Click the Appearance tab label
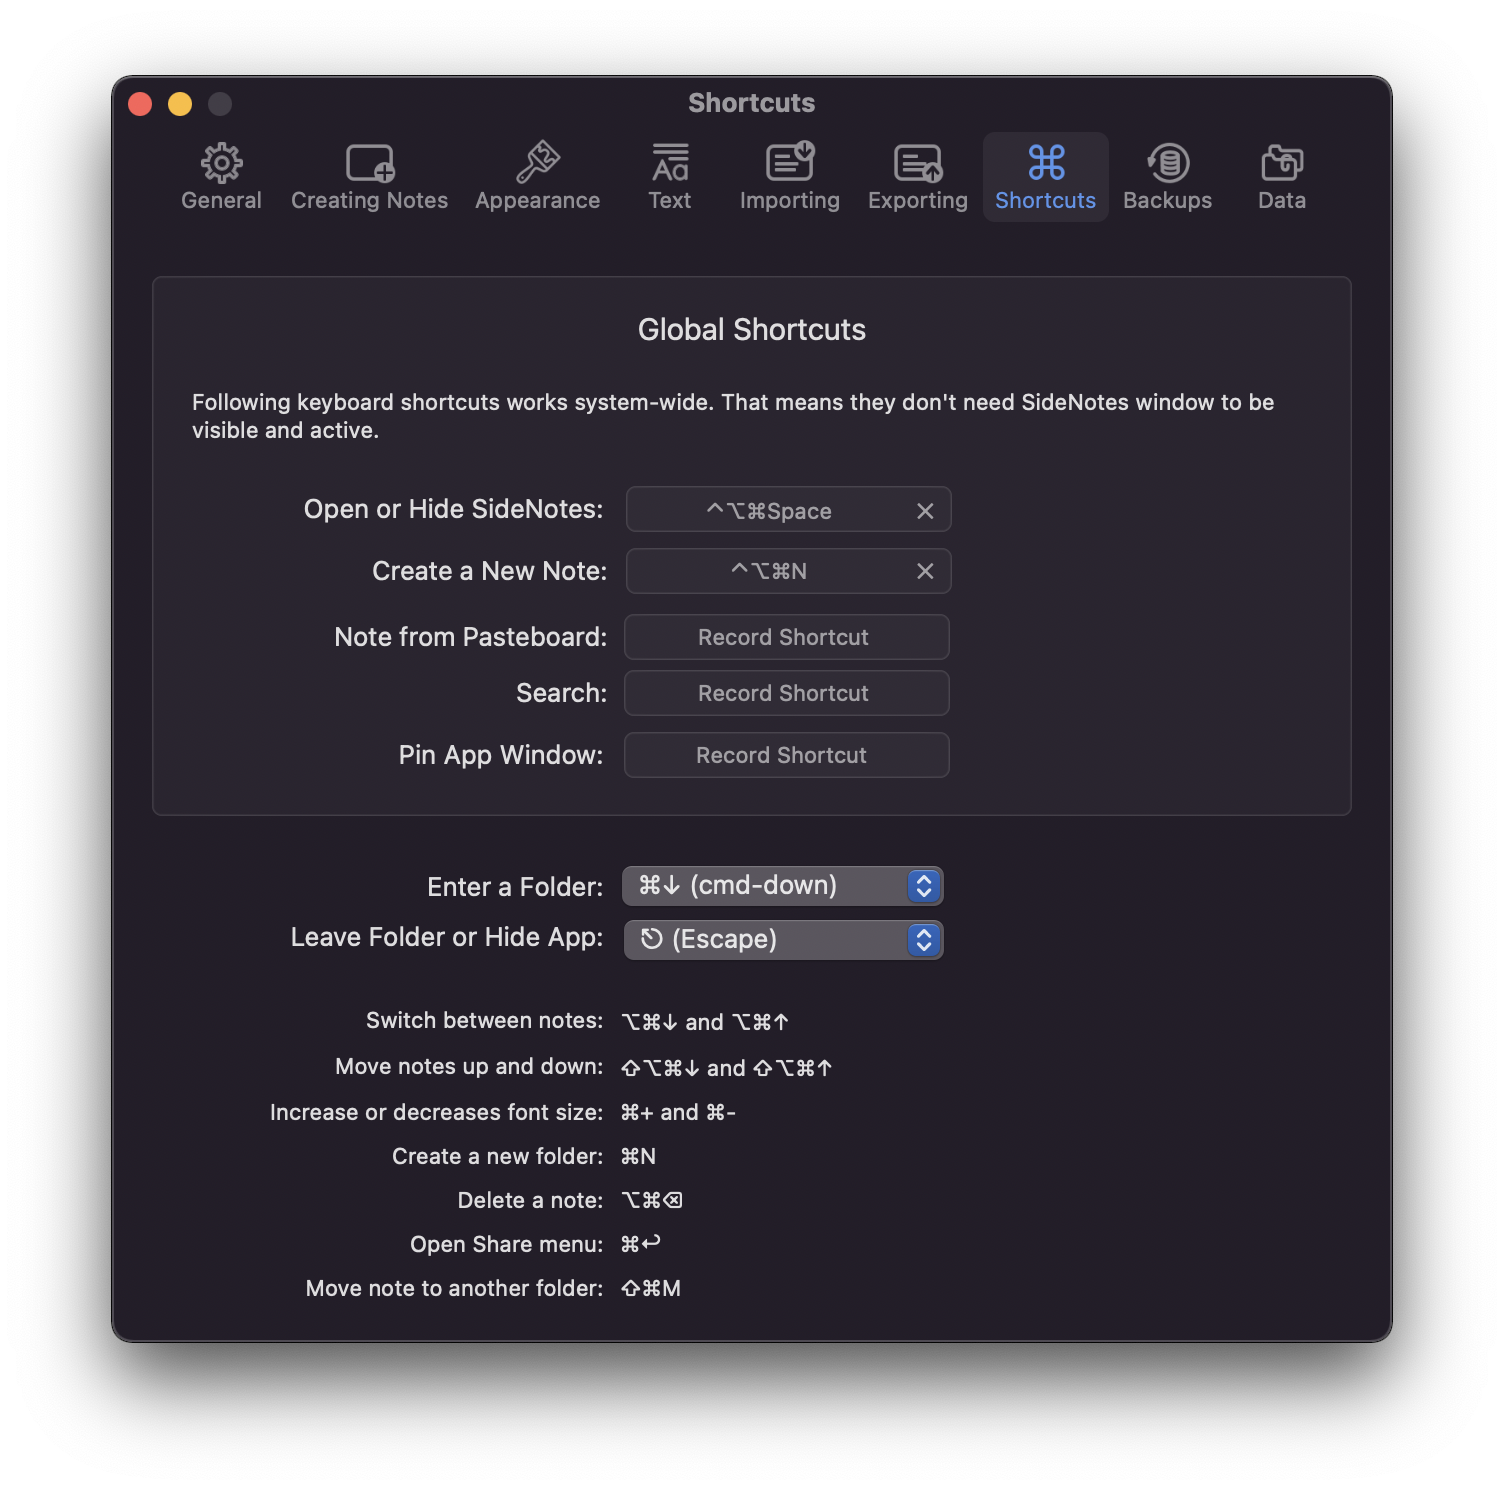 (538, 201)
